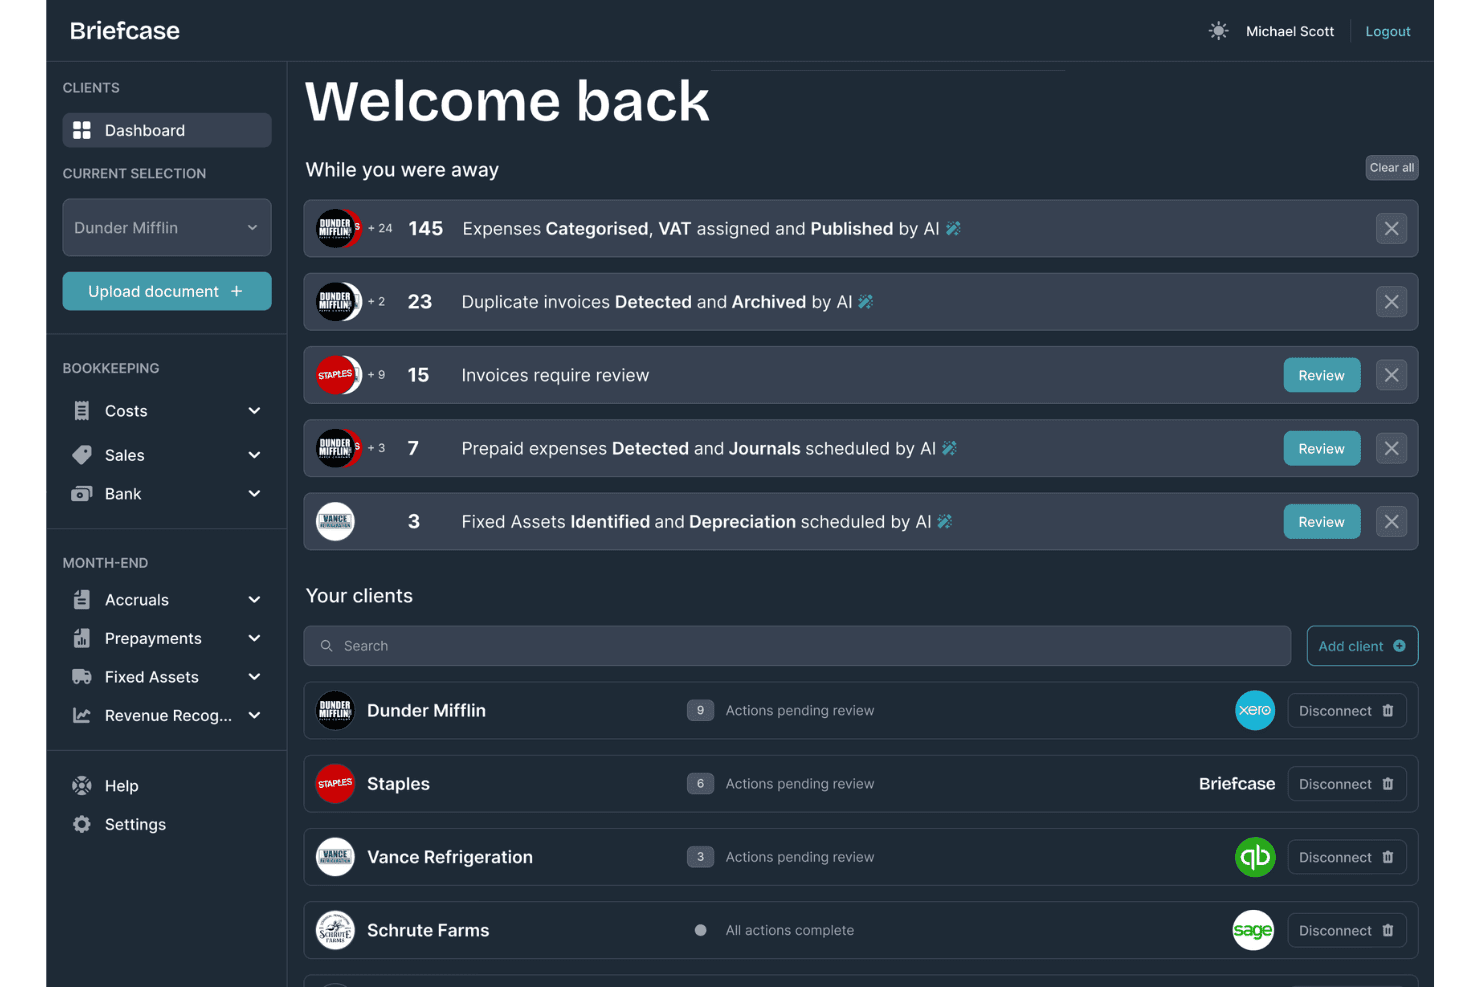Dismiss the 3 Fixed Assets notification
The height and width of the screenshot is (987, 1480).
[1391, 521]
